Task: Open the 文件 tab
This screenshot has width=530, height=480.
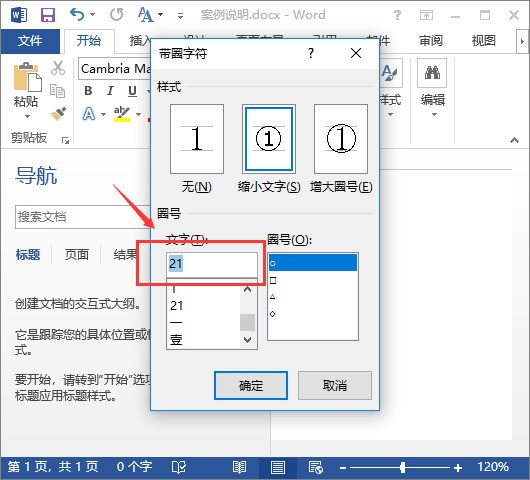Action: [x=30, y=41]
